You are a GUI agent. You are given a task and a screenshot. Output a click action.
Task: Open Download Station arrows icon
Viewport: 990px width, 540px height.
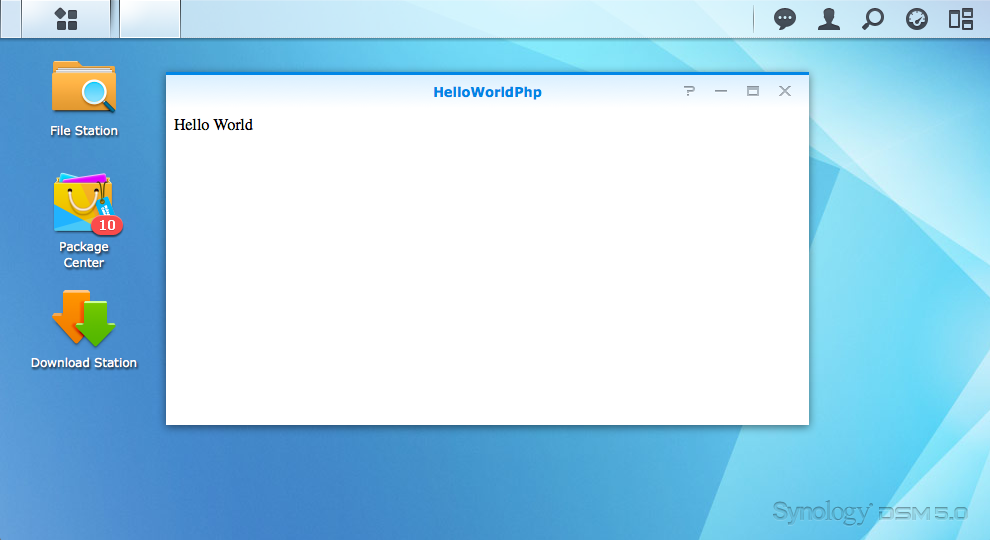point(84,318)
